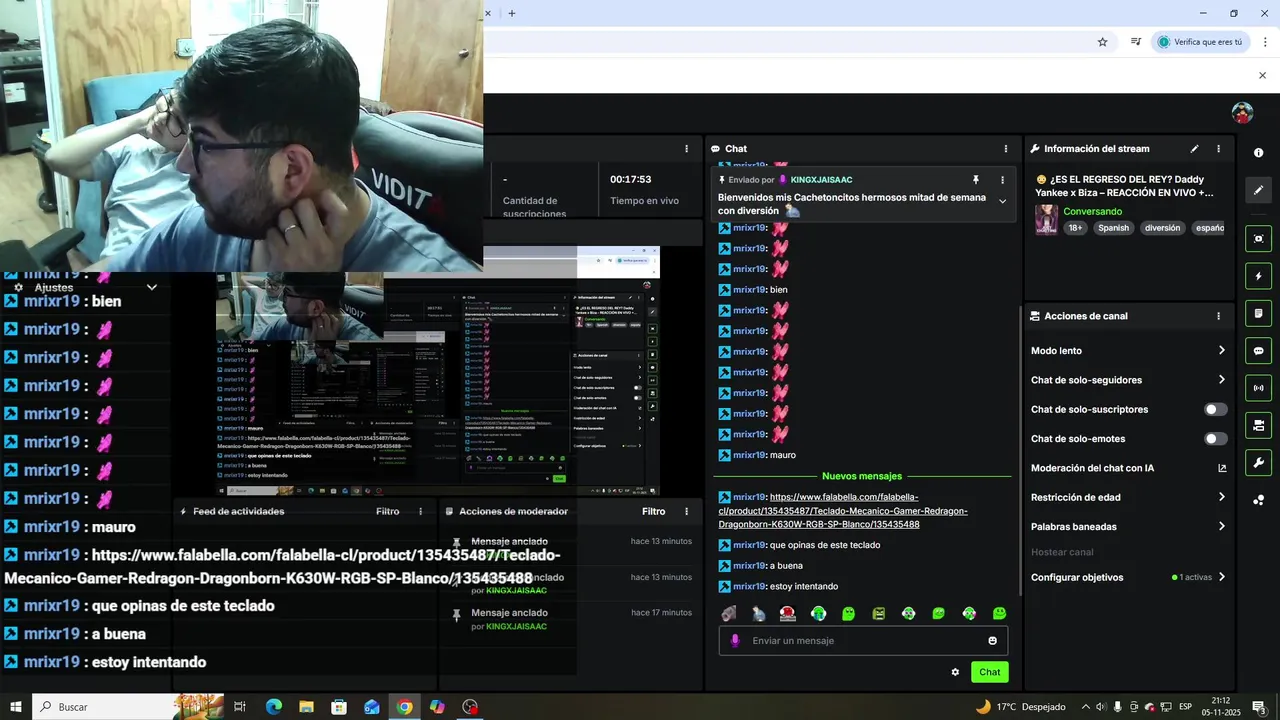The height and width of the screenshot is (720, 1280).
Task: Click in the Enviar un mensaje field
Action: coord(863,641)
